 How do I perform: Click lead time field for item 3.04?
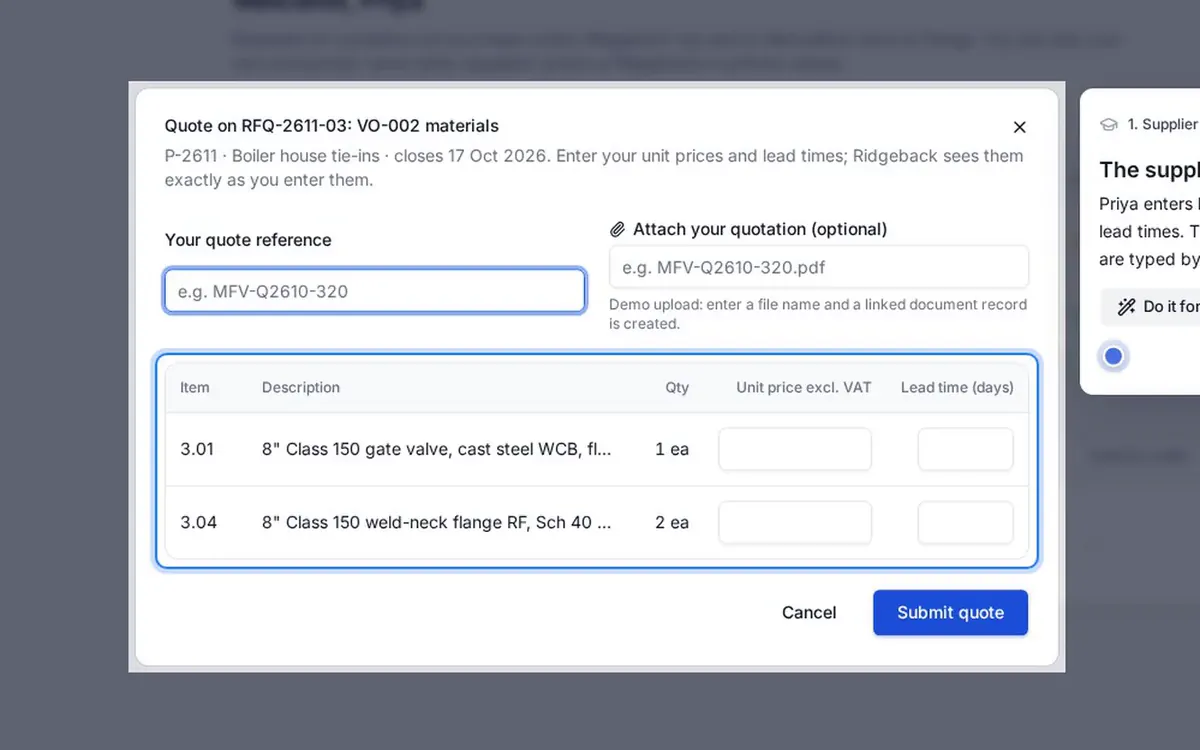(x=965, y=522)
